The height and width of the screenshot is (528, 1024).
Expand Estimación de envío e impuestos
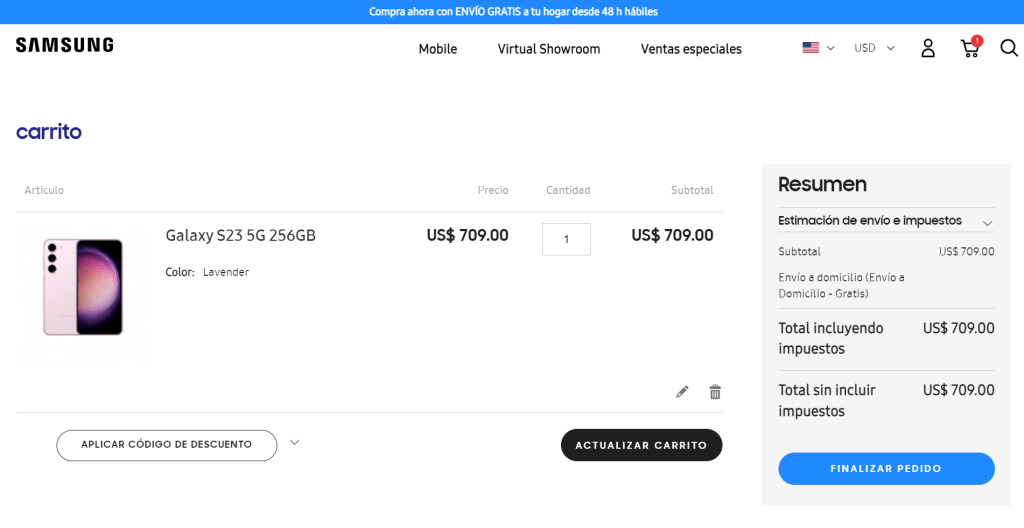[886, 221]
